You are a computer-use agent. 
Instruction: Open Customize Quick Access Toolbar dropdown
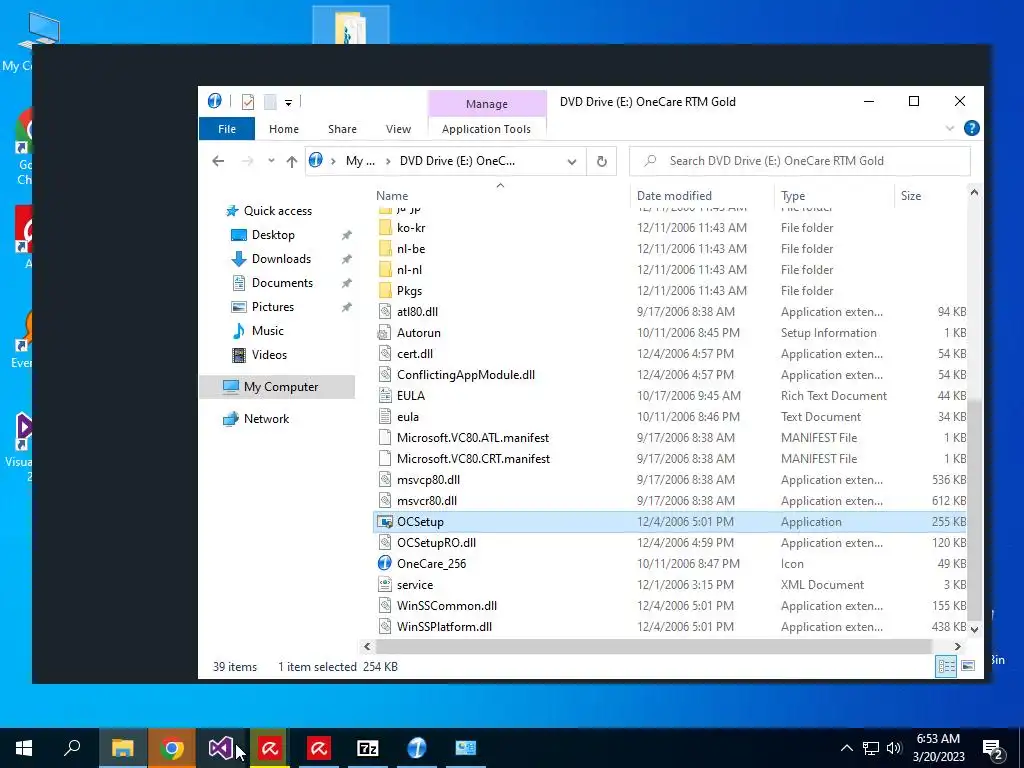(x=288, y=103)
